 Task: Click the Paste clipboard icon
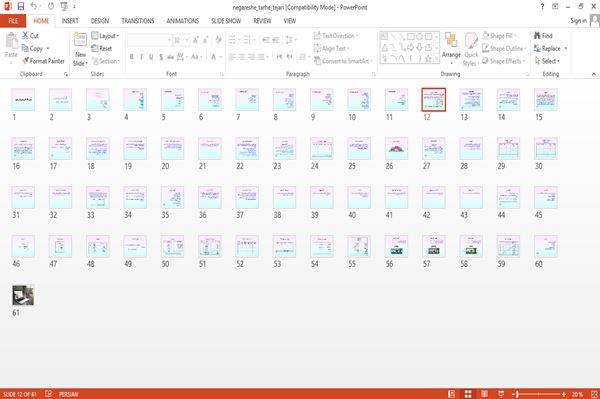pyautogui.click(x=11, y=41)
